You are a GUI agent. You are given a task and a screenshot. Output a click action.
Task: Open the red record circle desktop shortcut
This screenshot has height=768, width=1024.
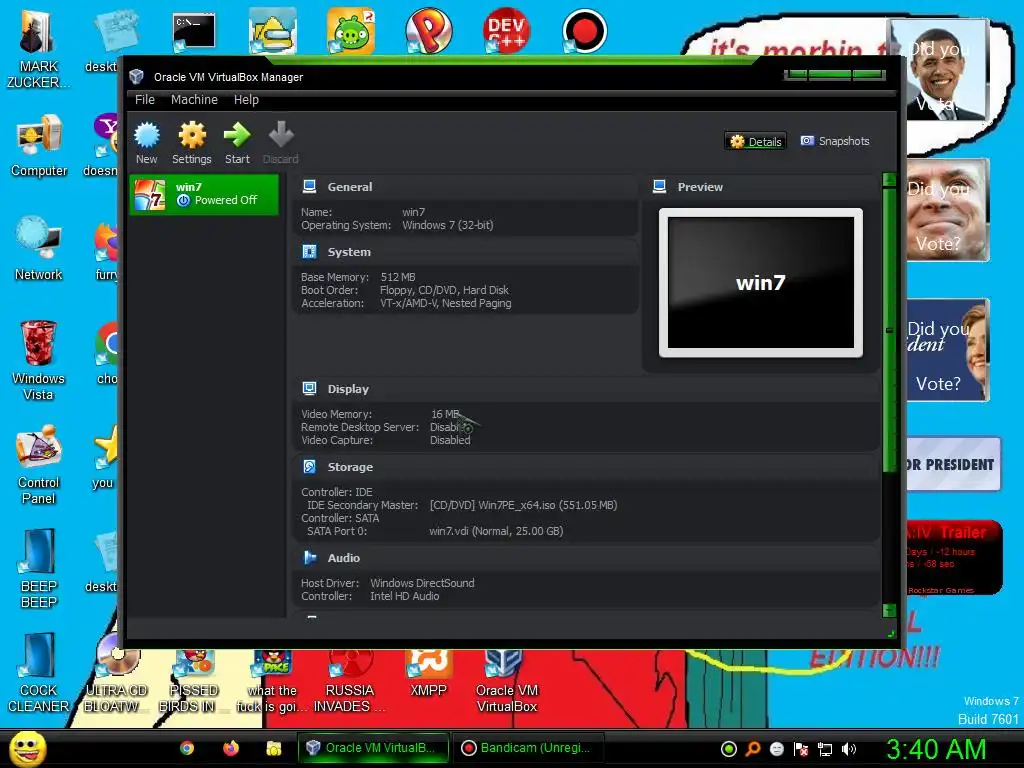[584, 31]
